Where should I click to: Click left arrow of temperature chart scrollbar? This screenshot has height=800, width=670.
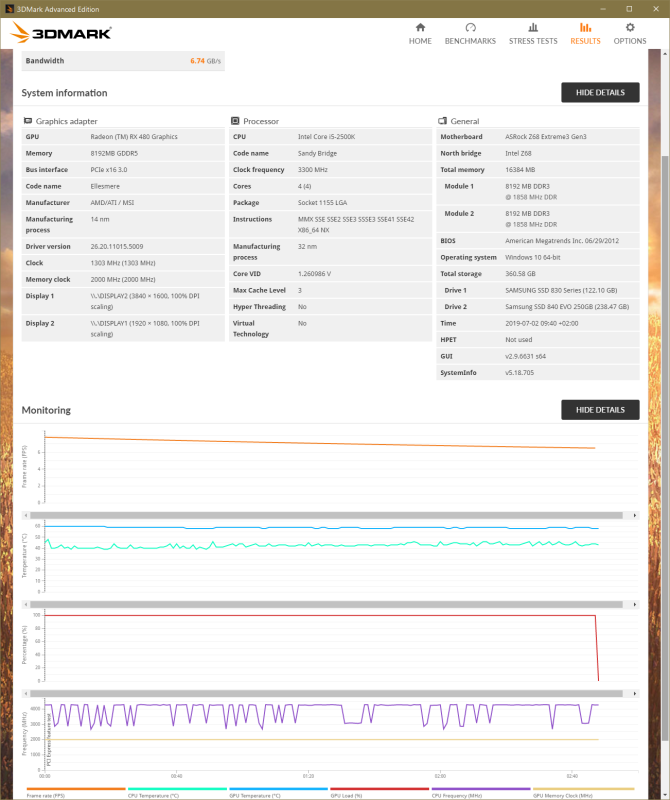pyautogui.click(x=26, y=604)
